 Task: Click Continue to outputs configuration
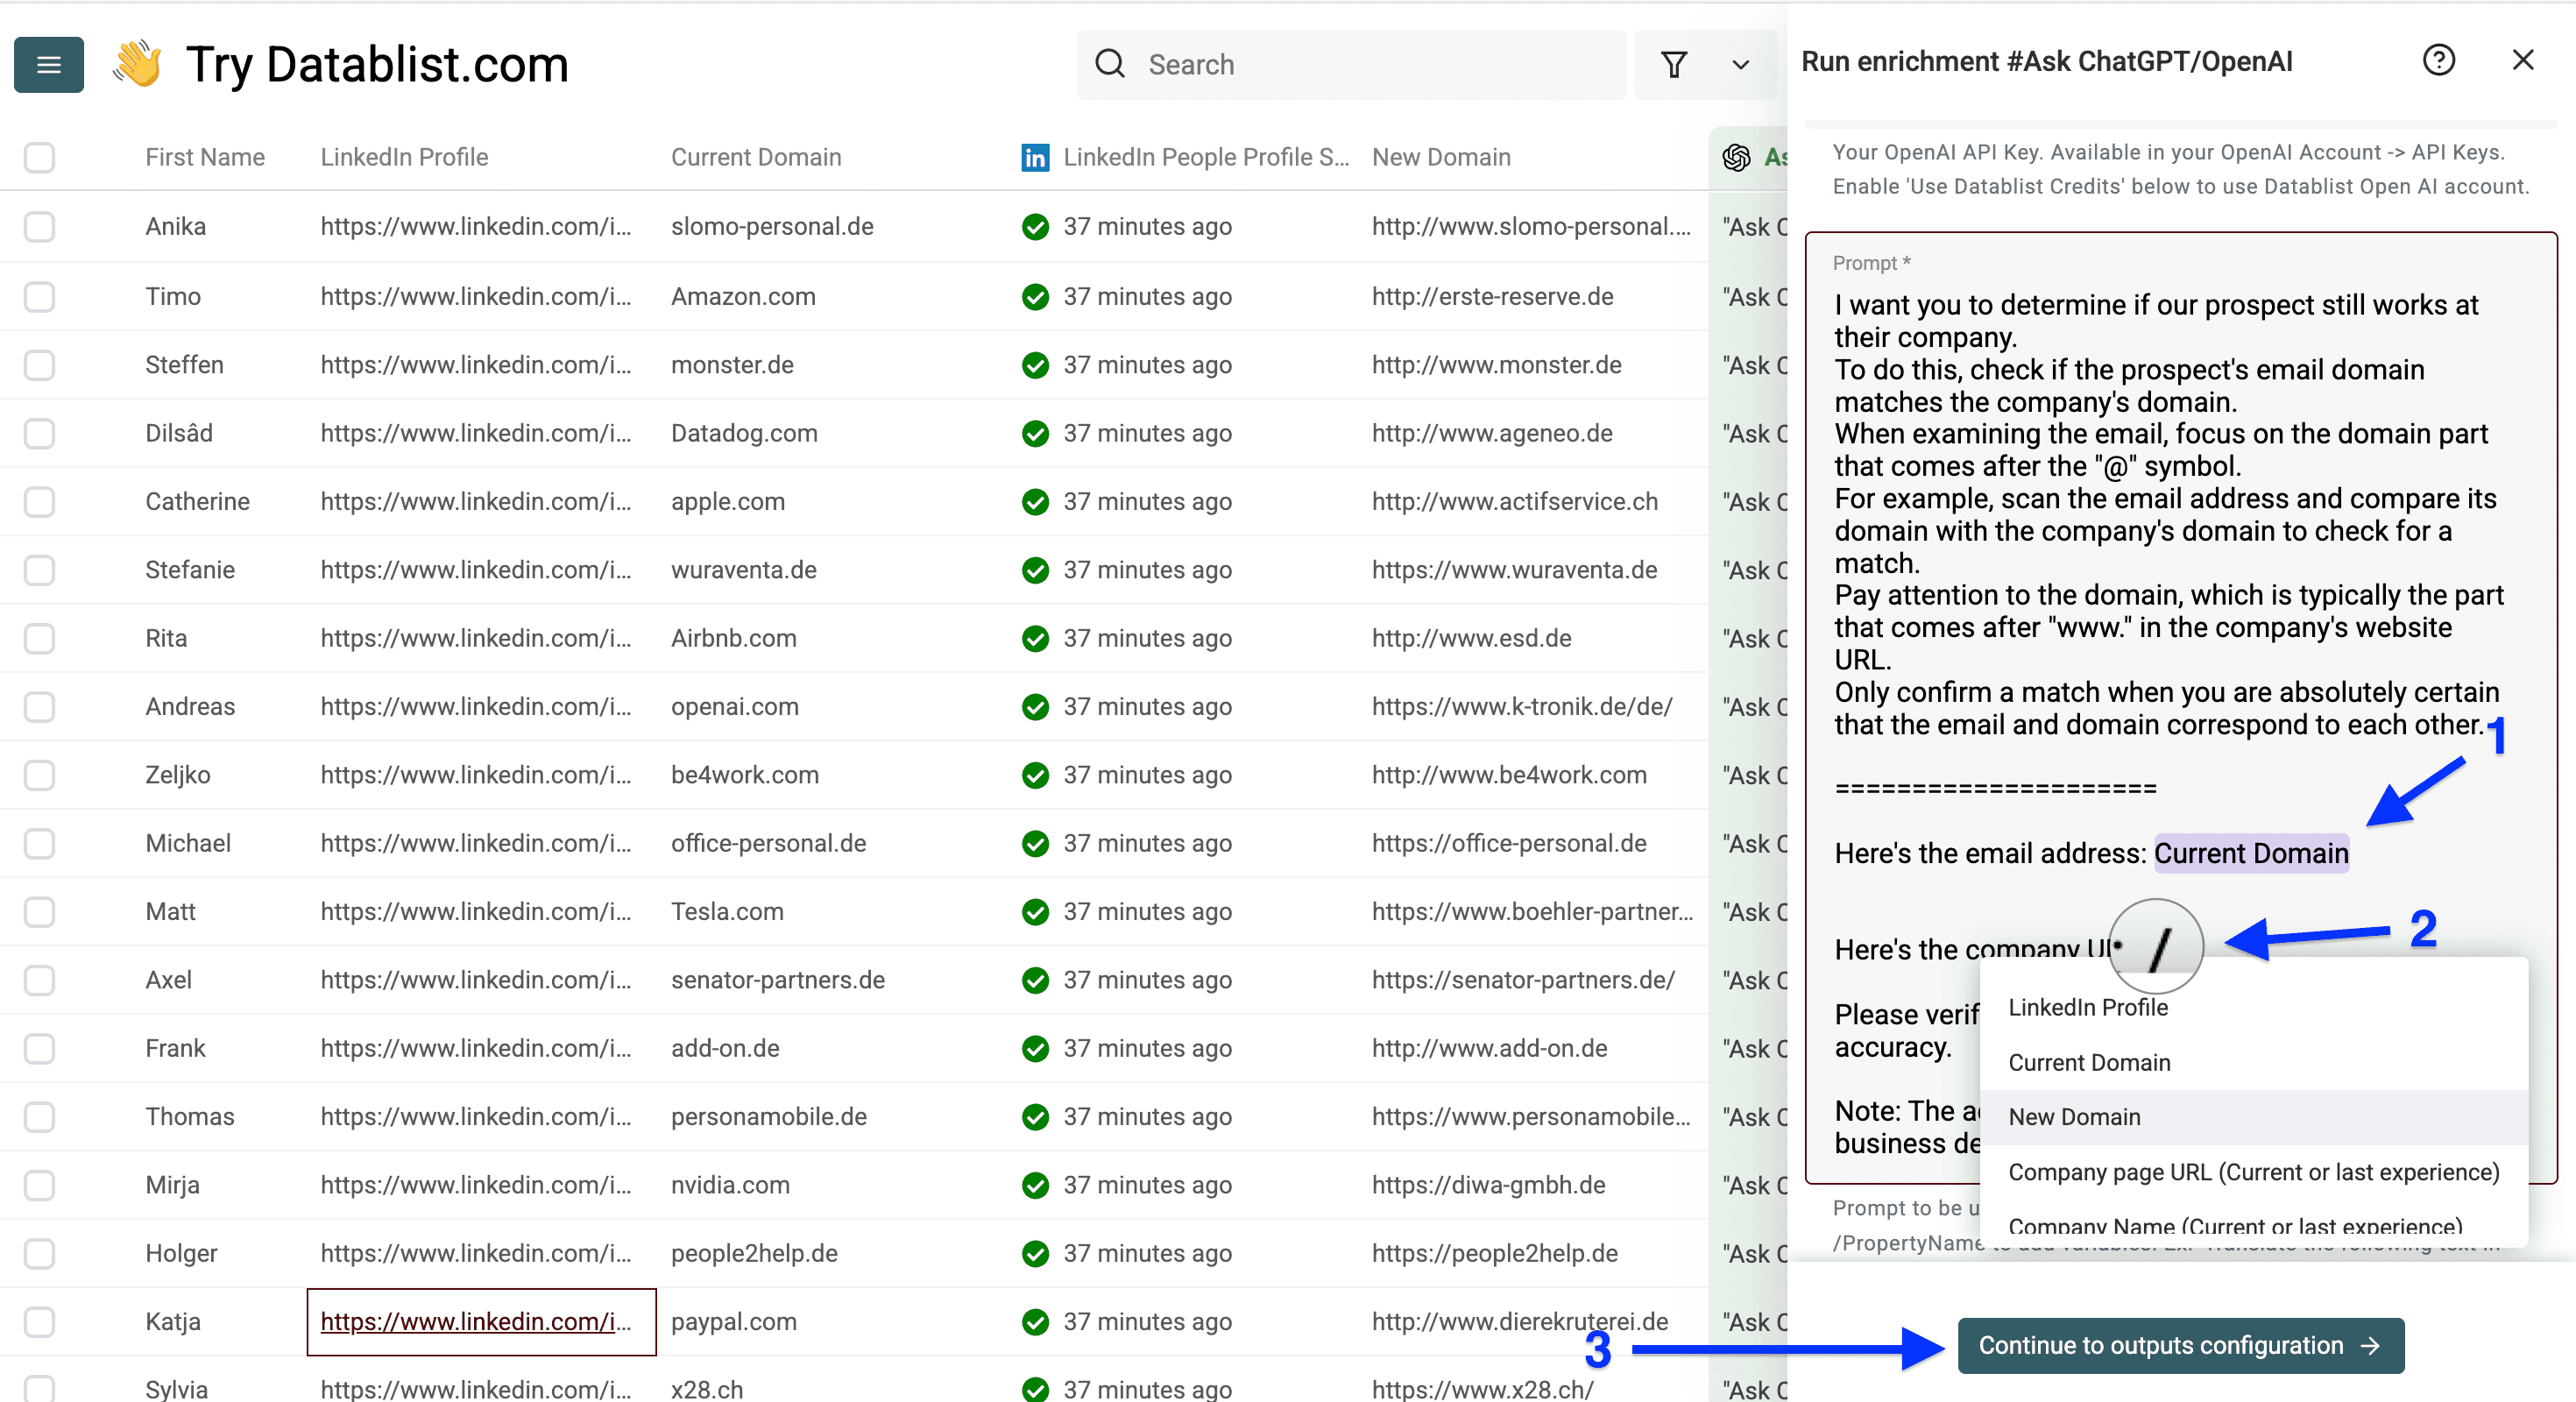click(x=2181, y=1345)
